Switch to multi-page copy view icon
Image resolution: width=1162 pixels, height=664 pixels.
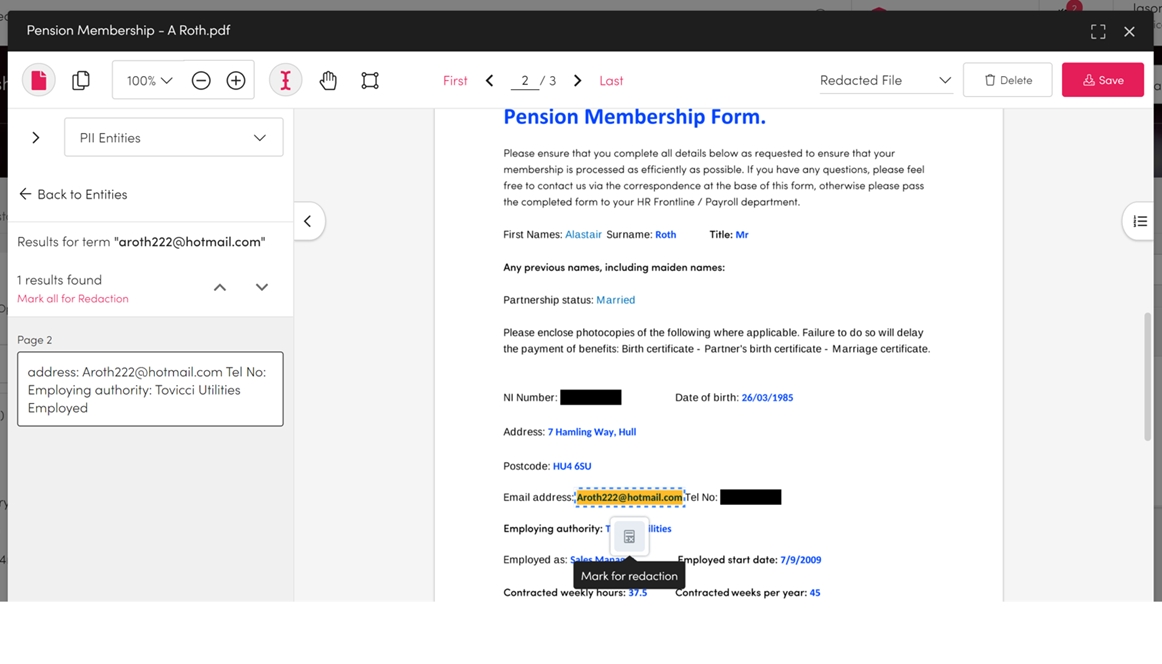(x=81, y=80)
